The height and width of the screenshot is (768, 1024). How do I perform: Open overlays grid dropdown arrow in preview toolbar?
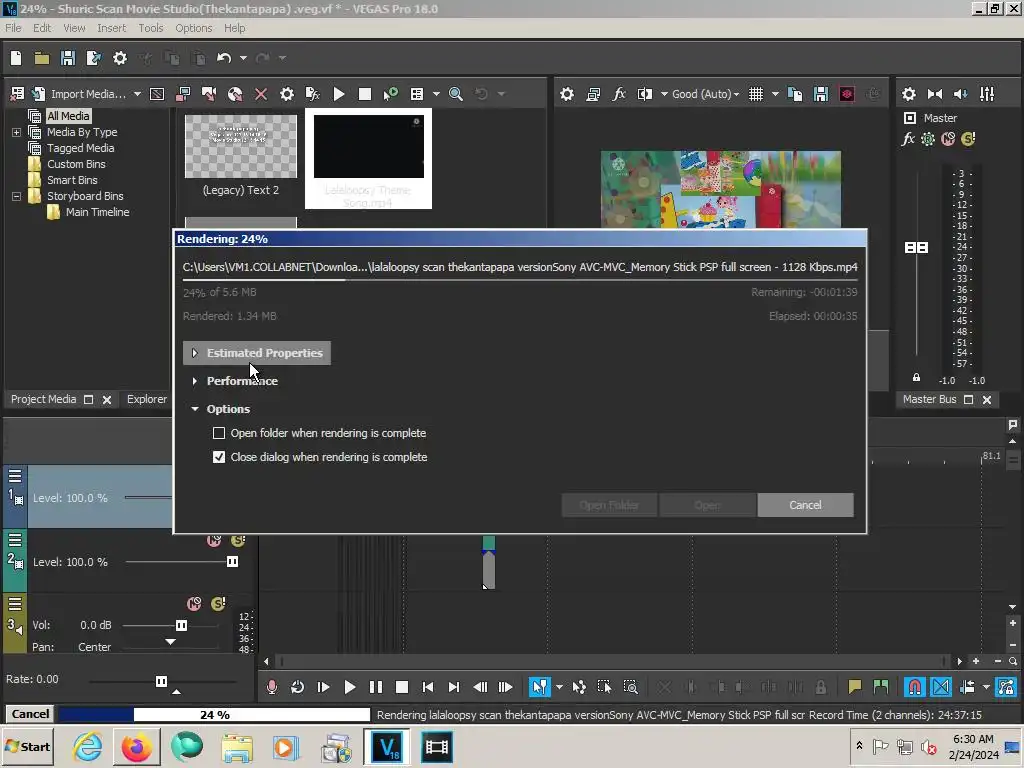point(775,94)
